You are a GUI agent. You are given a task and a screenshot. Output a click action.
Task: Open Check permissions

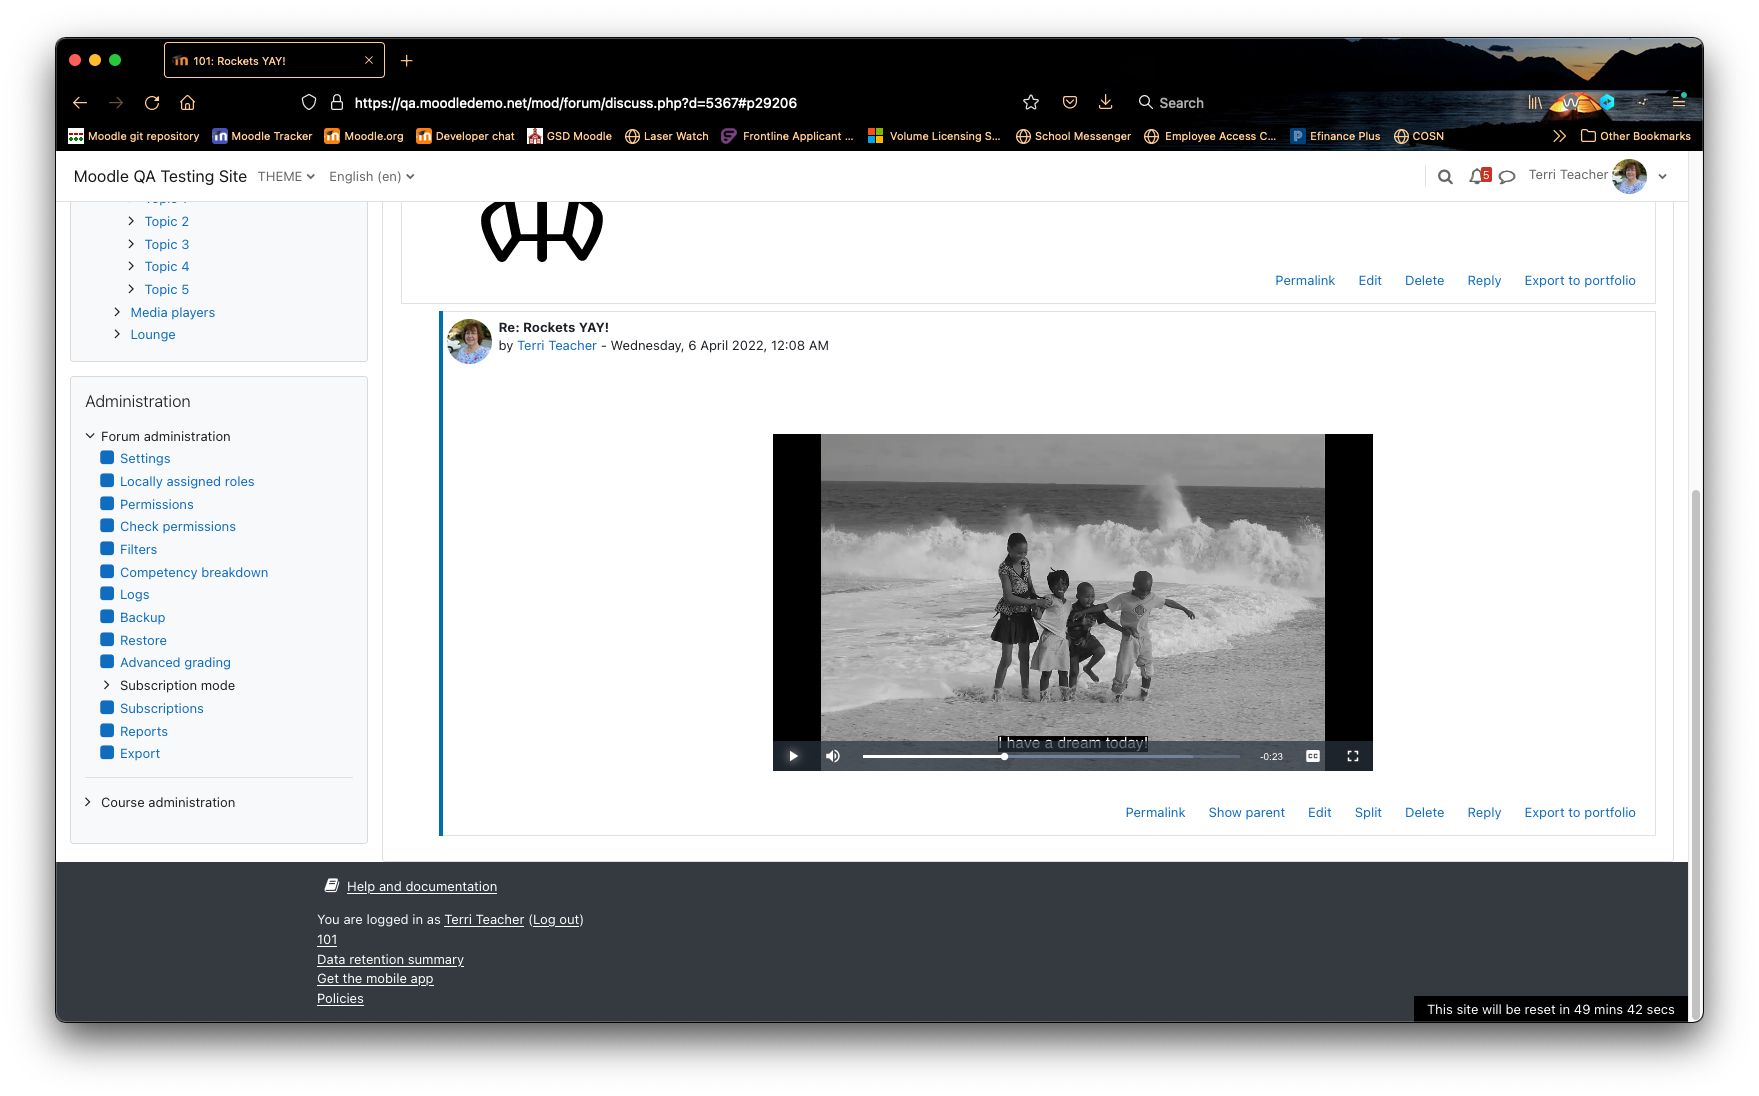coord(178,526)
